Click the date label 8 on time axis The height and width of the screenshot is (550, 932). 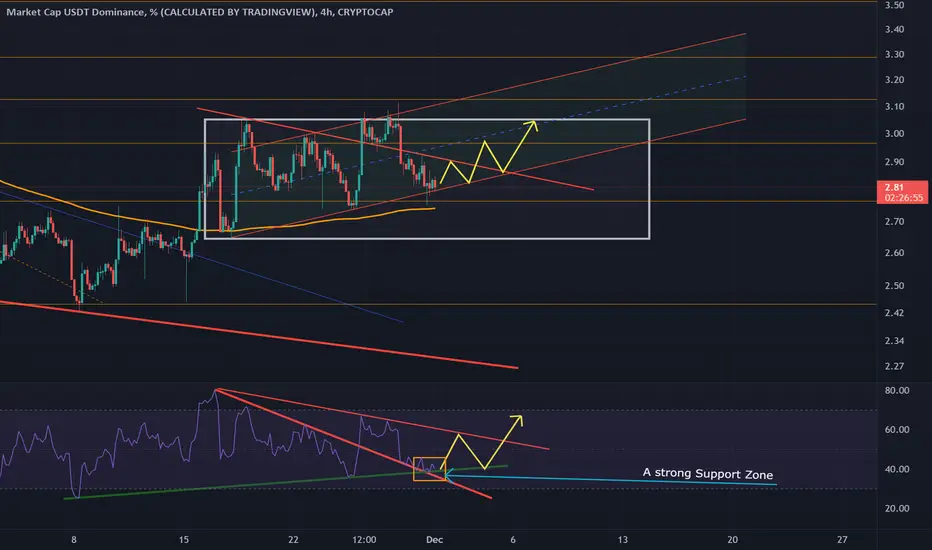click(x=74, y=540)
